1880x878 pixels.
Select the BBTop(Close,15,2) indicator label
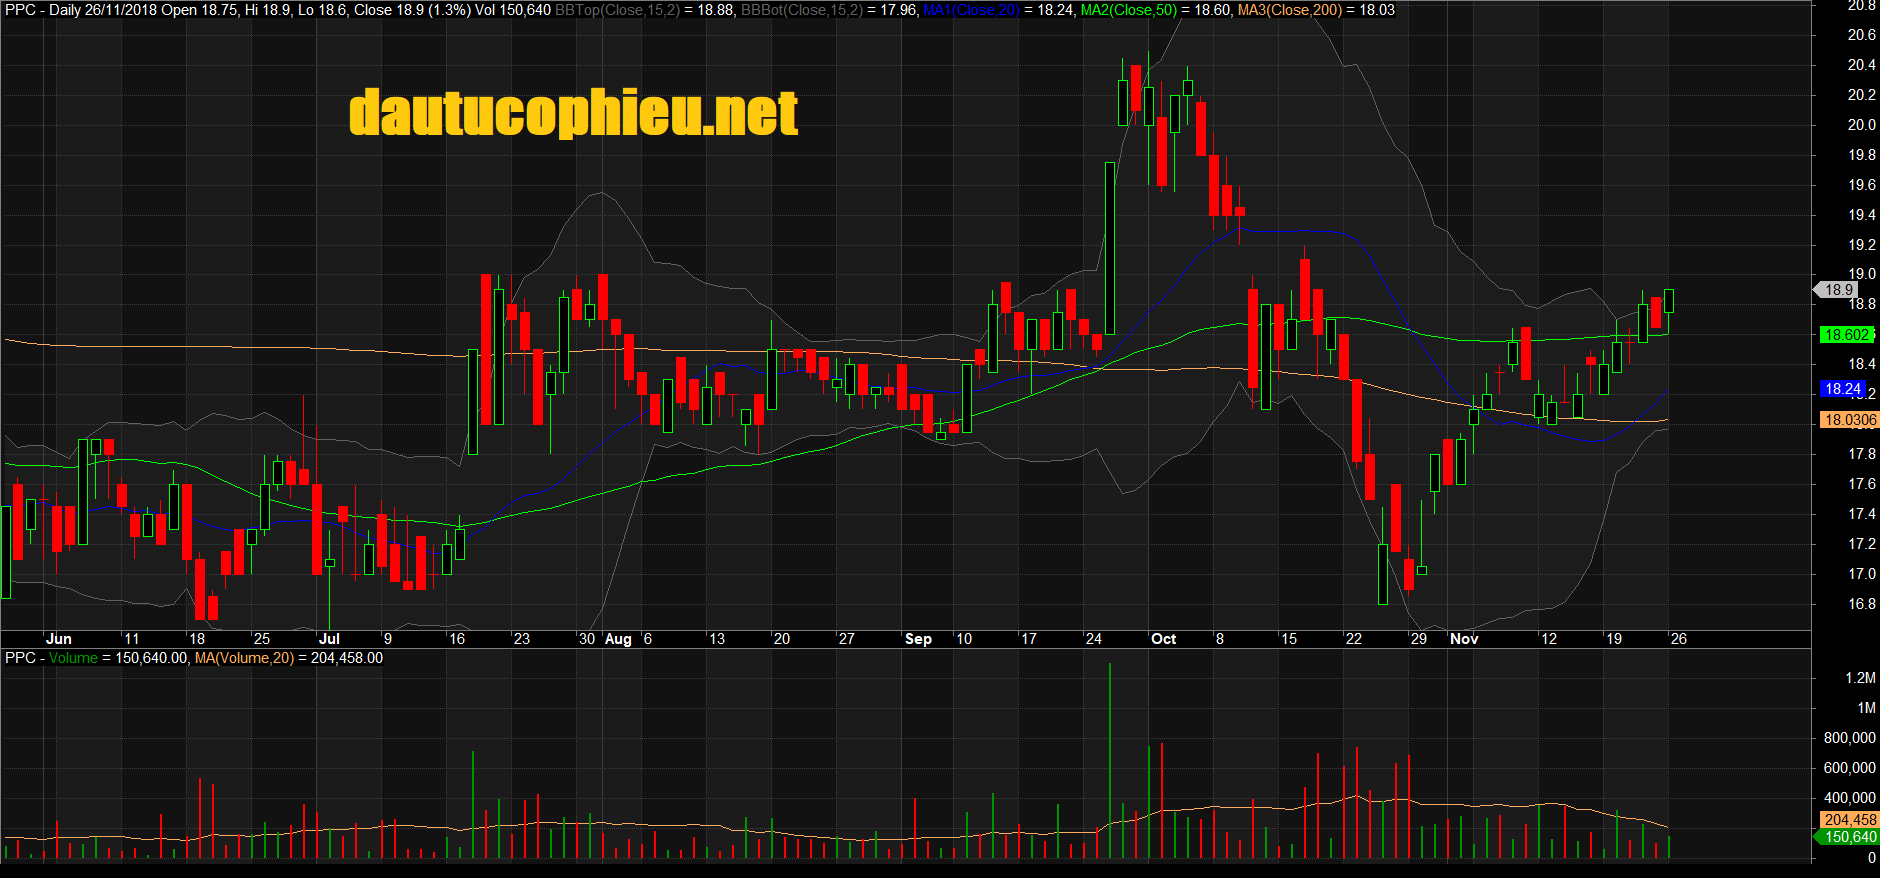tap(616, 10)
